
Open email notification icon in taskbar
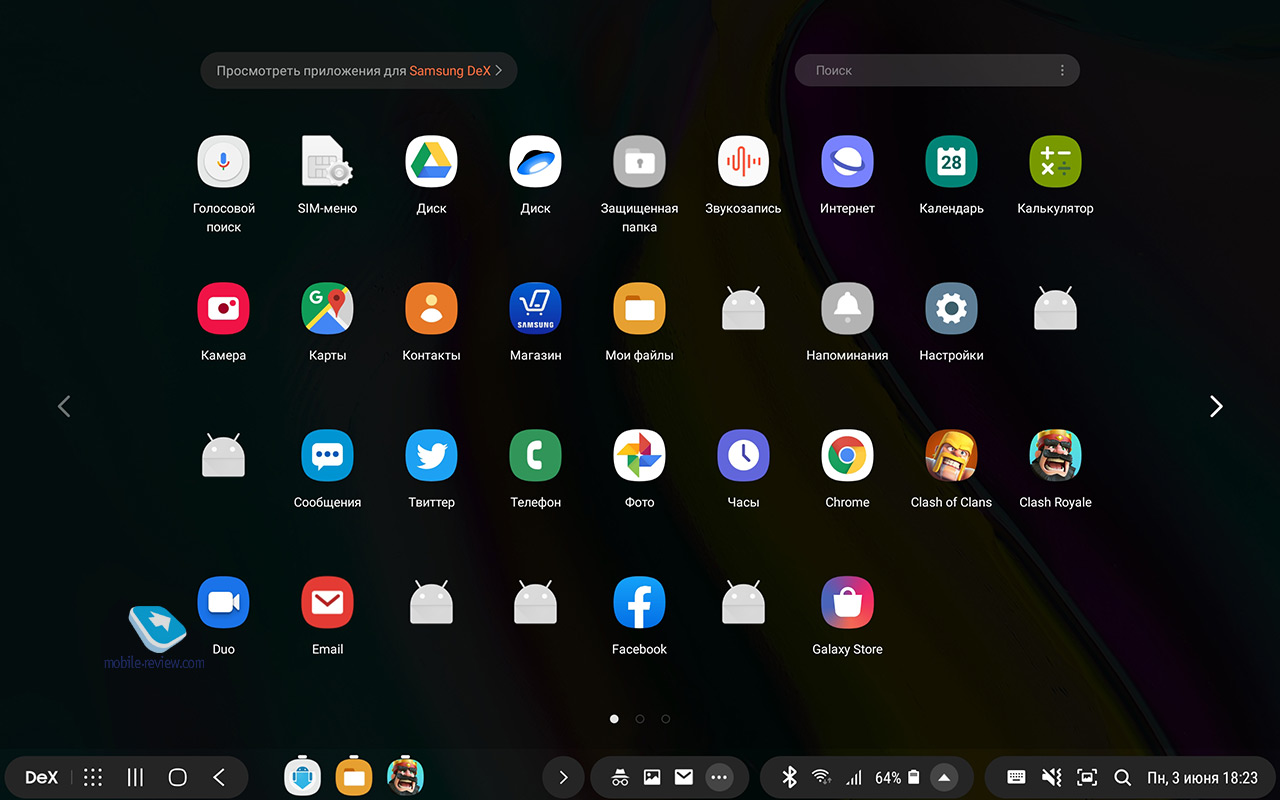coord(684,777)
